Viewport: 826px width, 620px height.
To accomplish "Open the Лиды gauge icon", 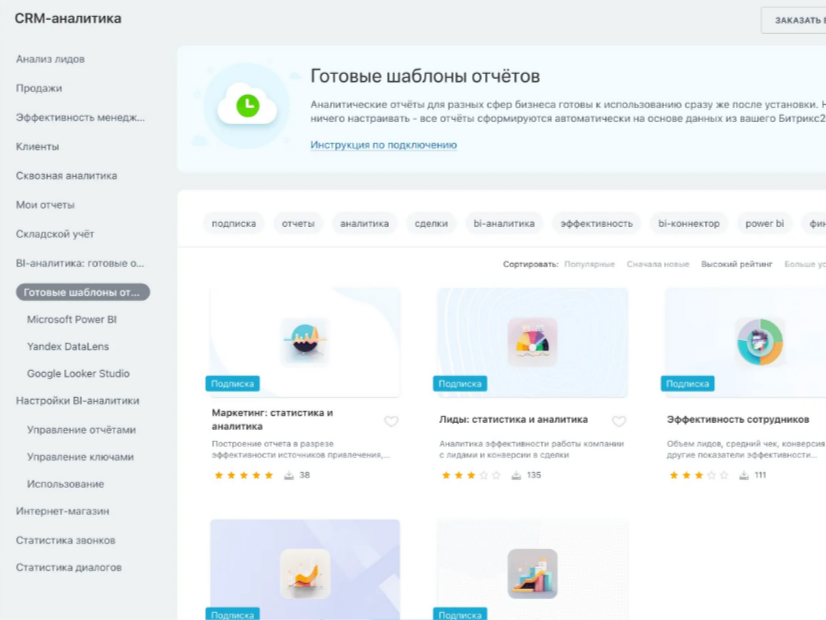I will (532, 342).
